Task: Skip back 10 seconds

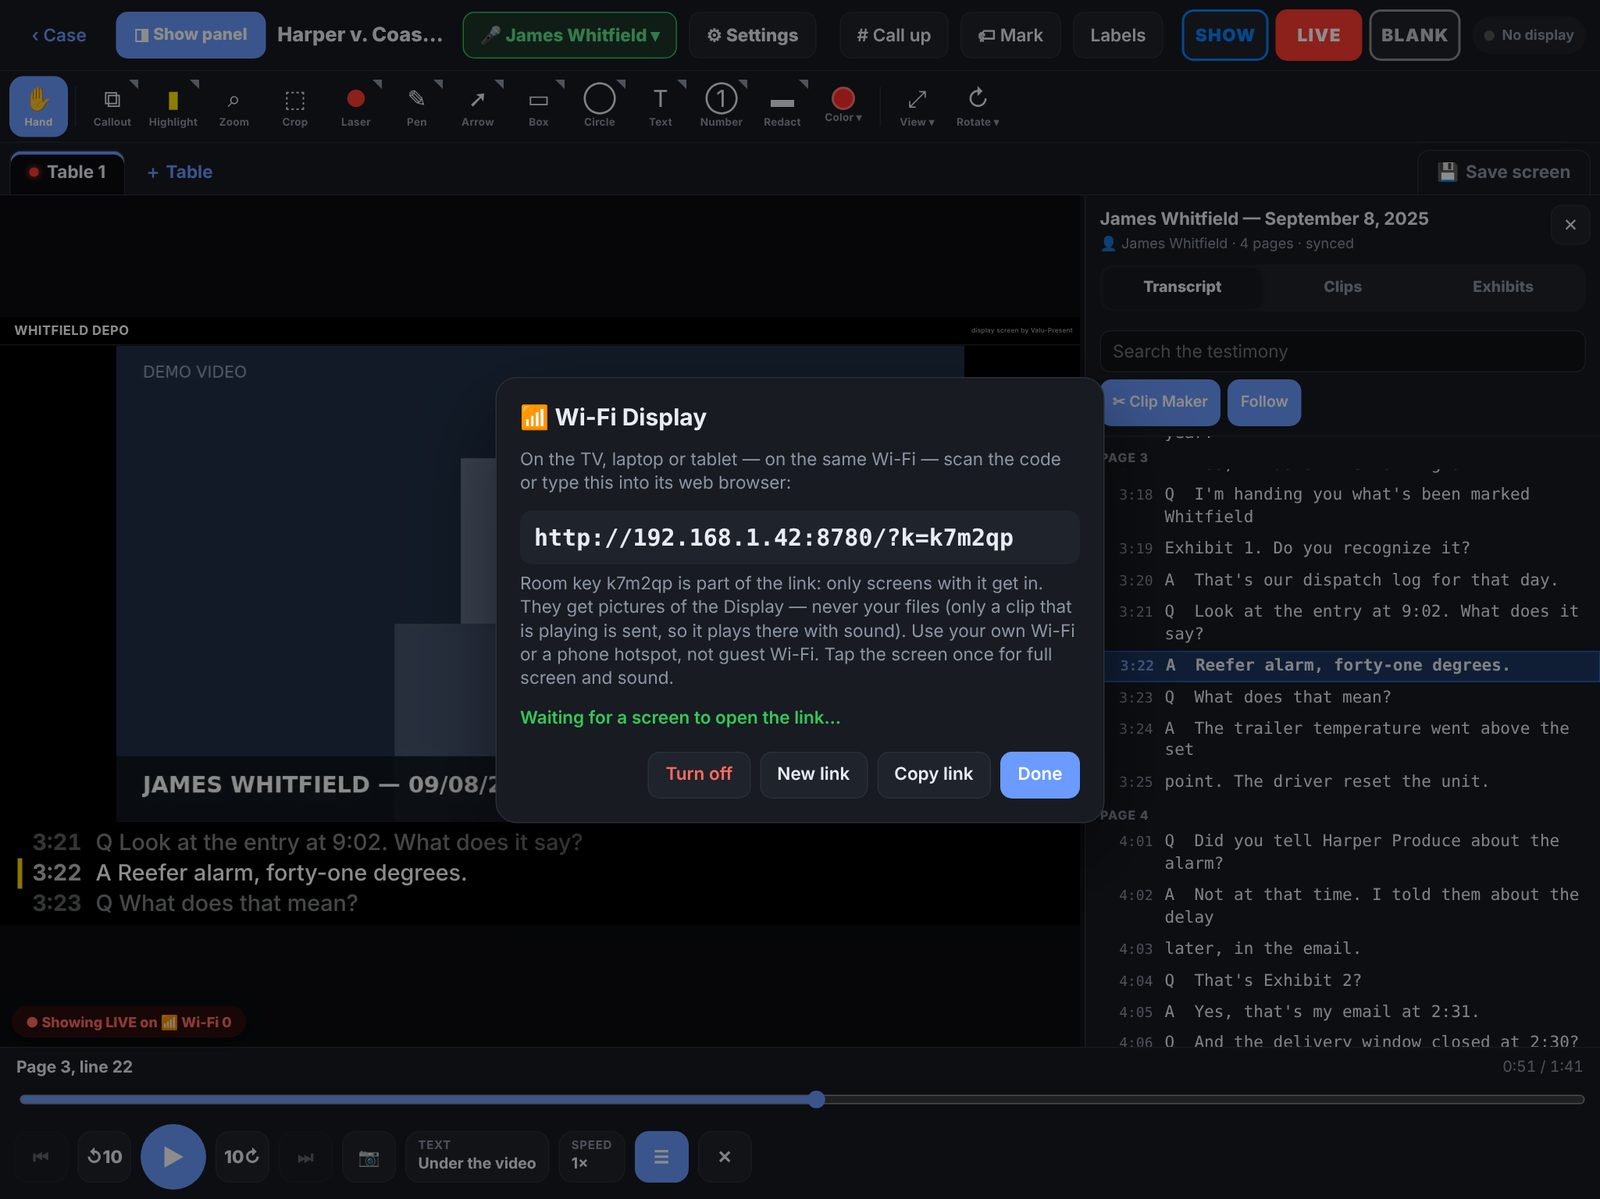Action: (x=104, y=1157)
